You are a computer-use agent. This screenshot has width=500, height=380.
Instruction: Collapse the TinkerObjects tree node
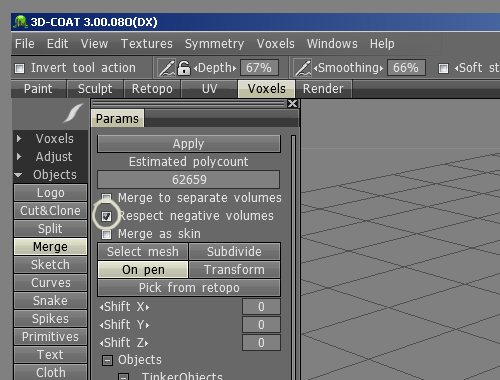pos(124,377)
